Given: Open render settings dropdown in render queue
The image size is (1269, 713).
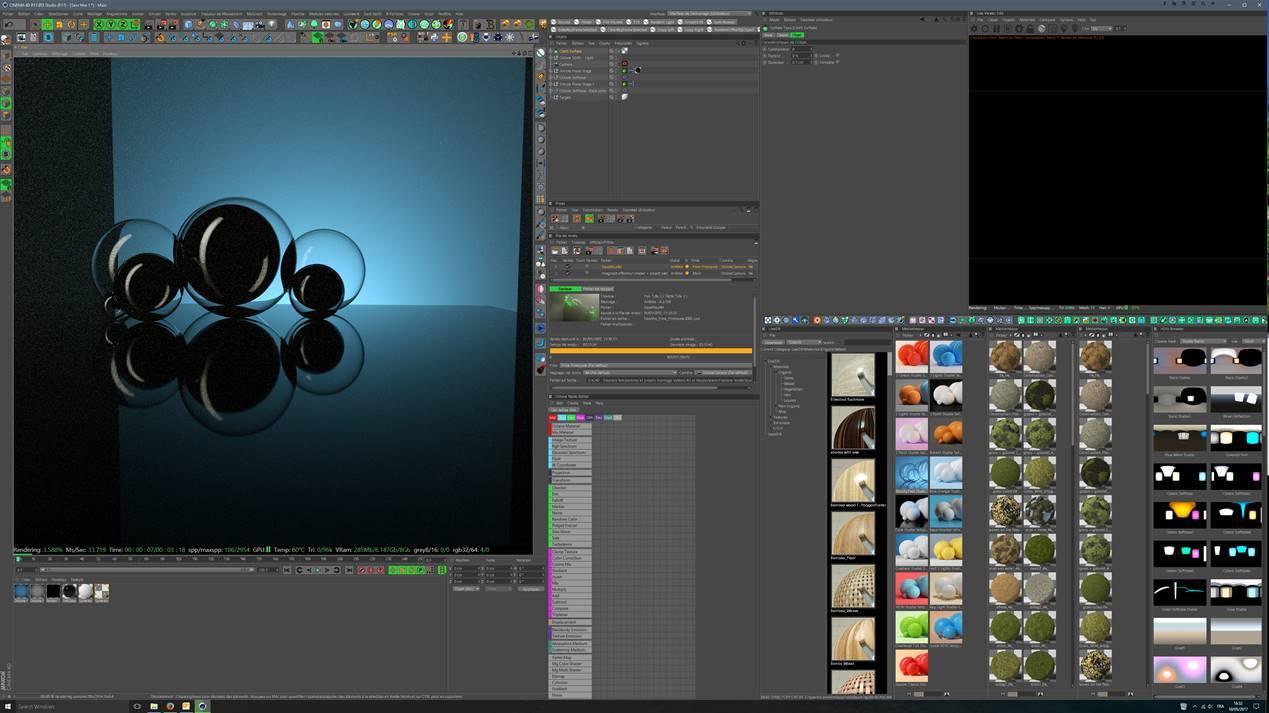Looking at the screenshot, I should tap(630, 373).
